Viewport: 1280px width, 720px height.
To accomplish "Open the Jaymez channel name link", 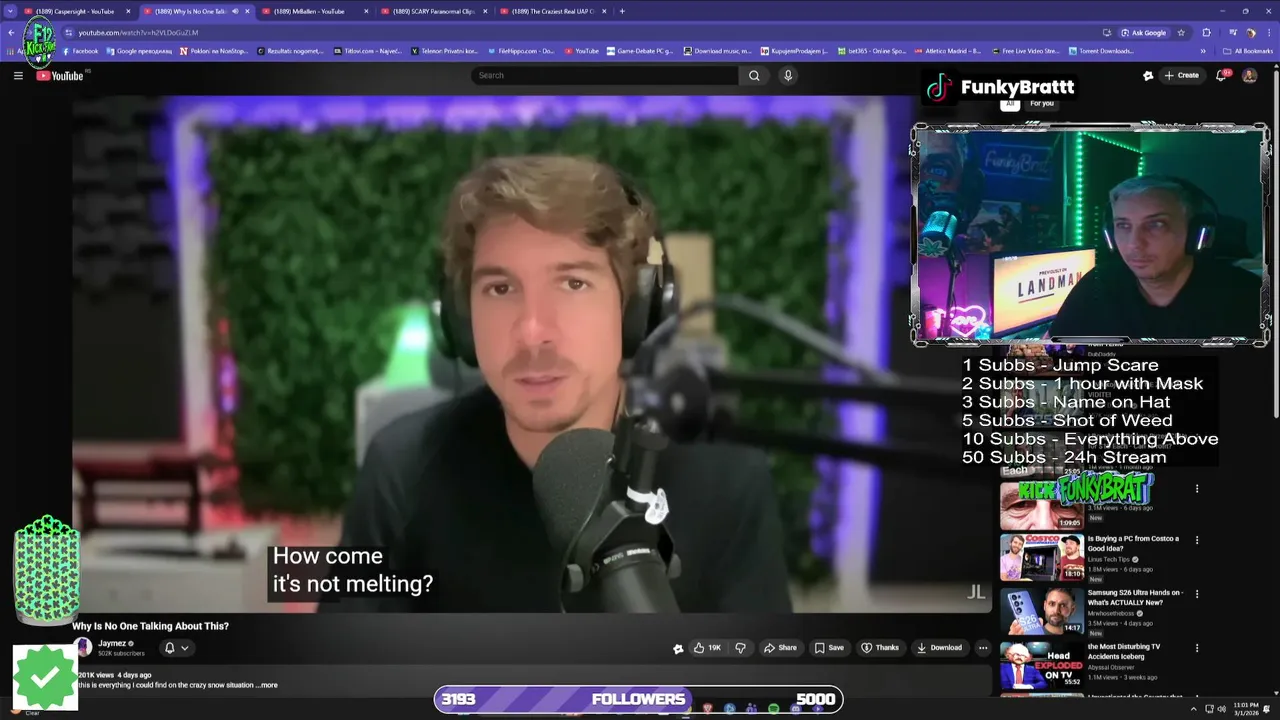I will pyautogui.click(x=112, y=644).
